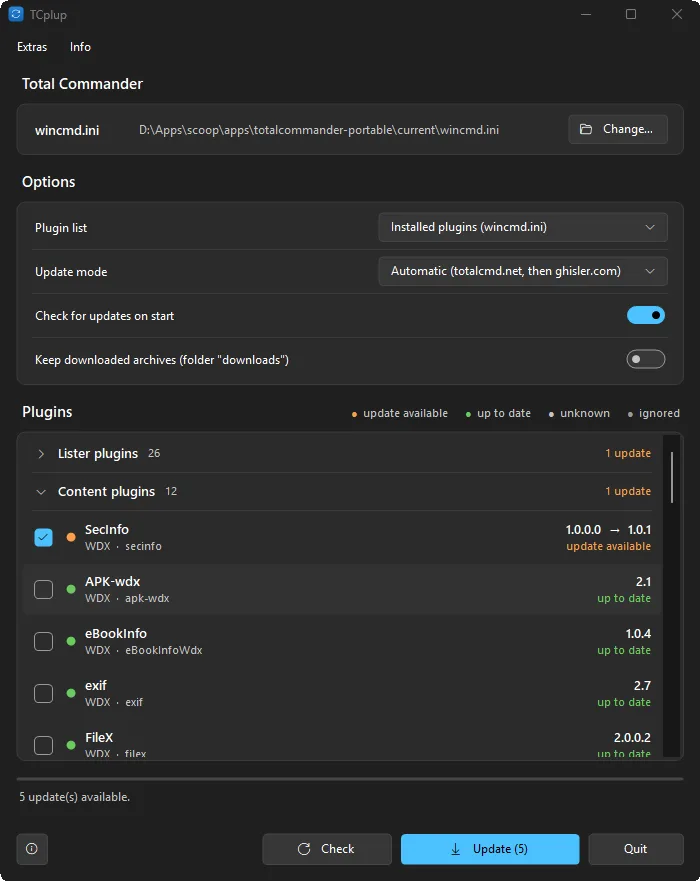Click the Quit button

click(636, 849)
